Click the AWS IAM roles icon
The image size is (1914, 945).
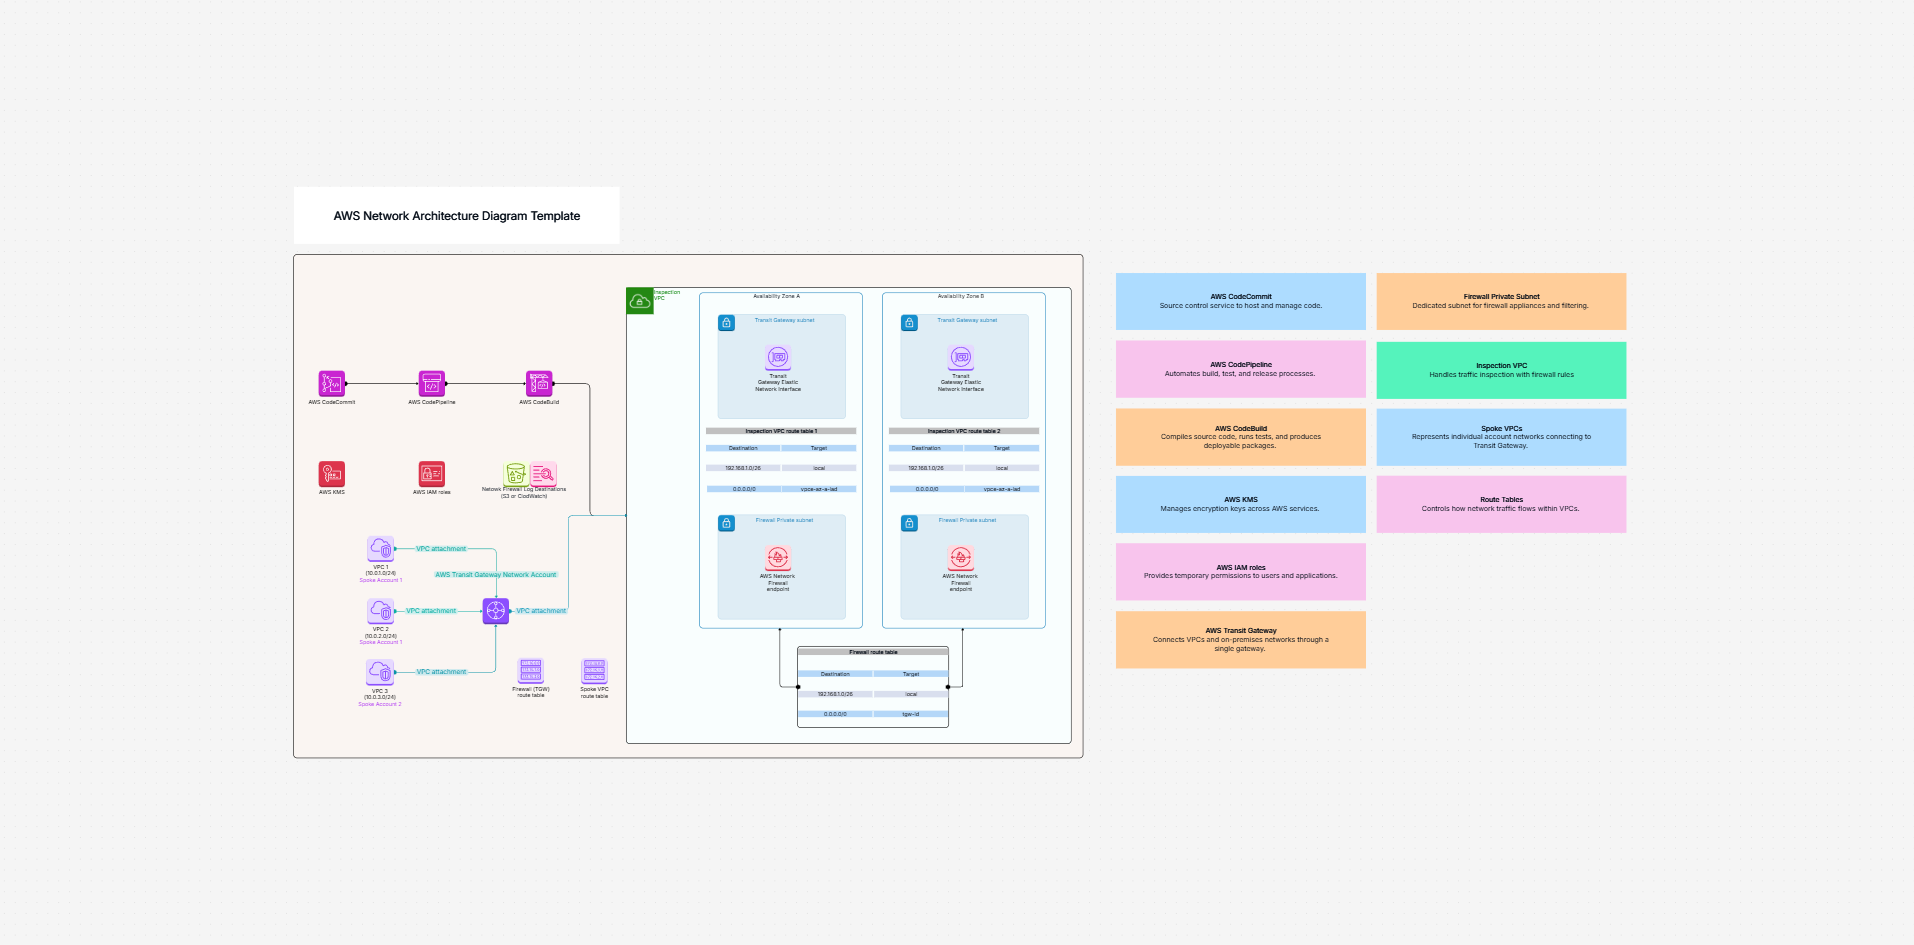click(432, 474)
